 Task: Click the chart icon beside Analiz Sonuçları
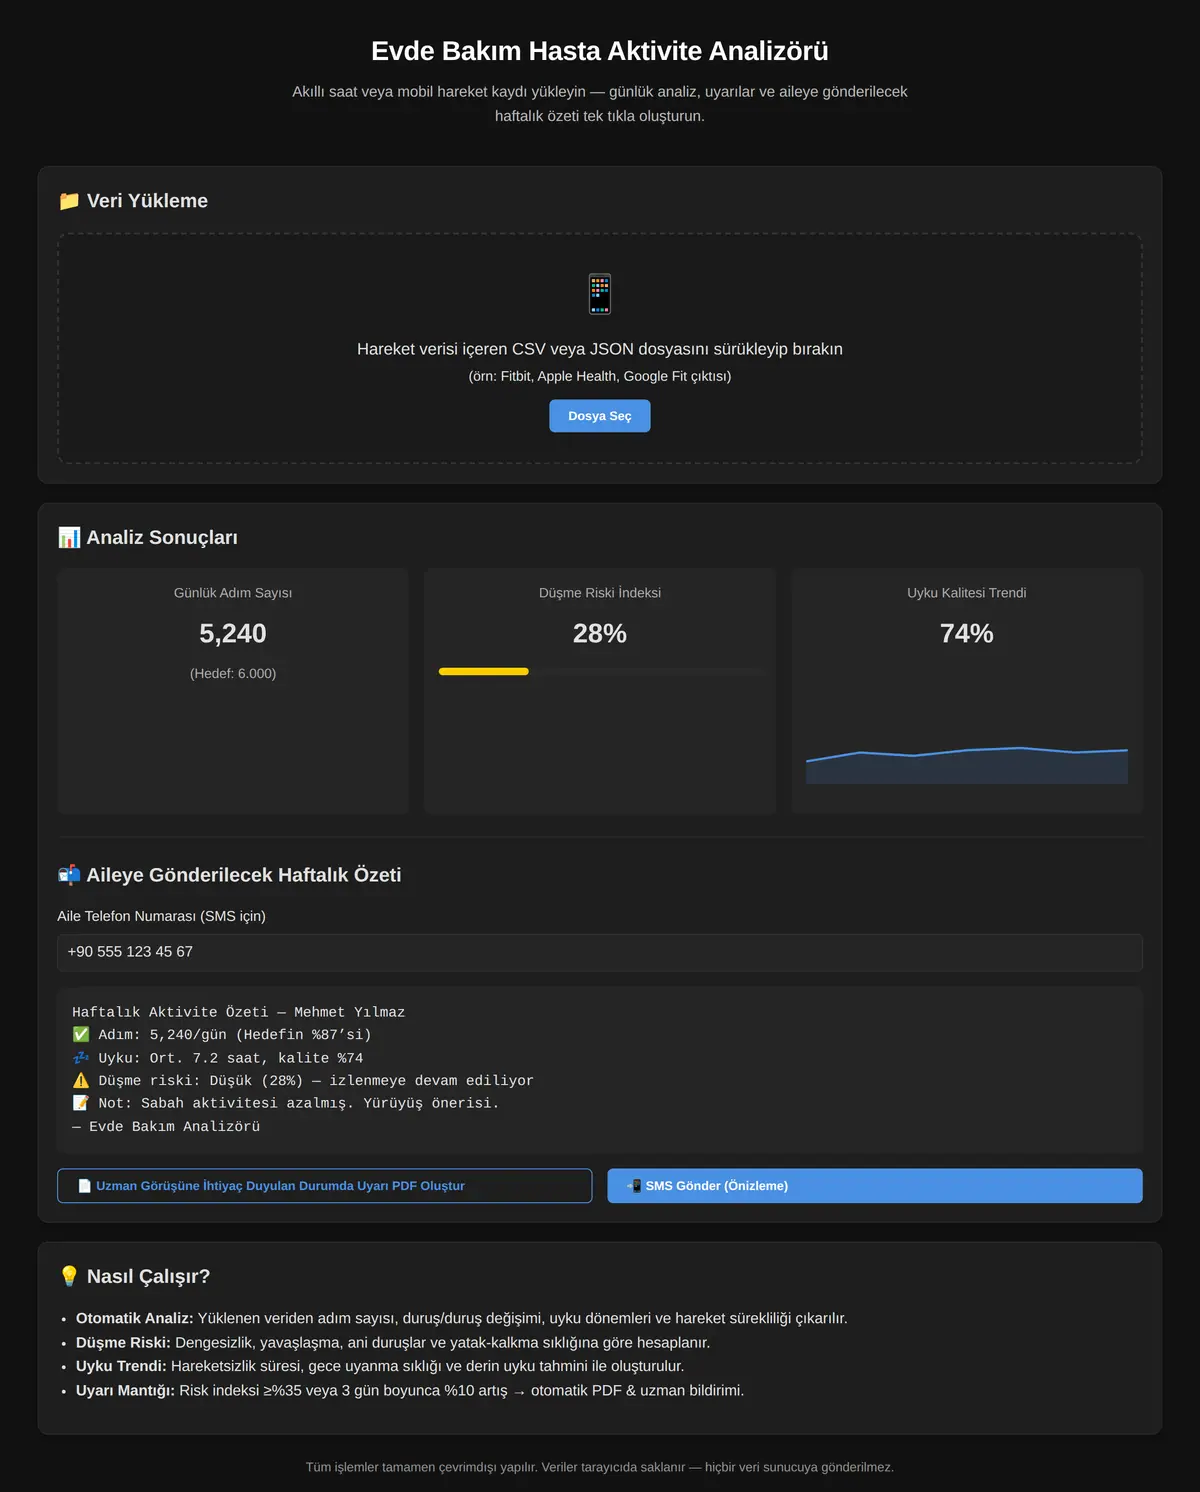(x=69, y=538)
